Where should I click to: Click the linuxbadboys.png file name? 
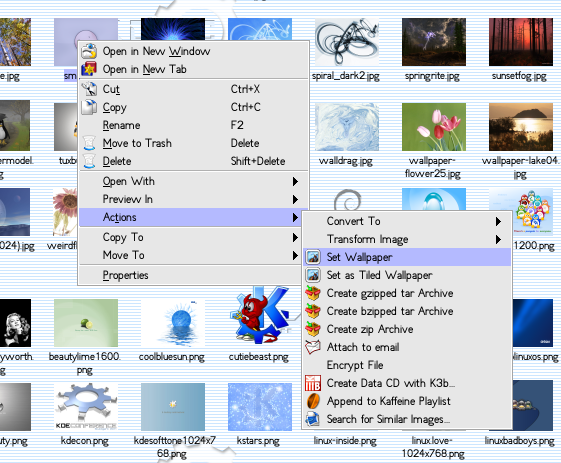click(x=519, y=441)
